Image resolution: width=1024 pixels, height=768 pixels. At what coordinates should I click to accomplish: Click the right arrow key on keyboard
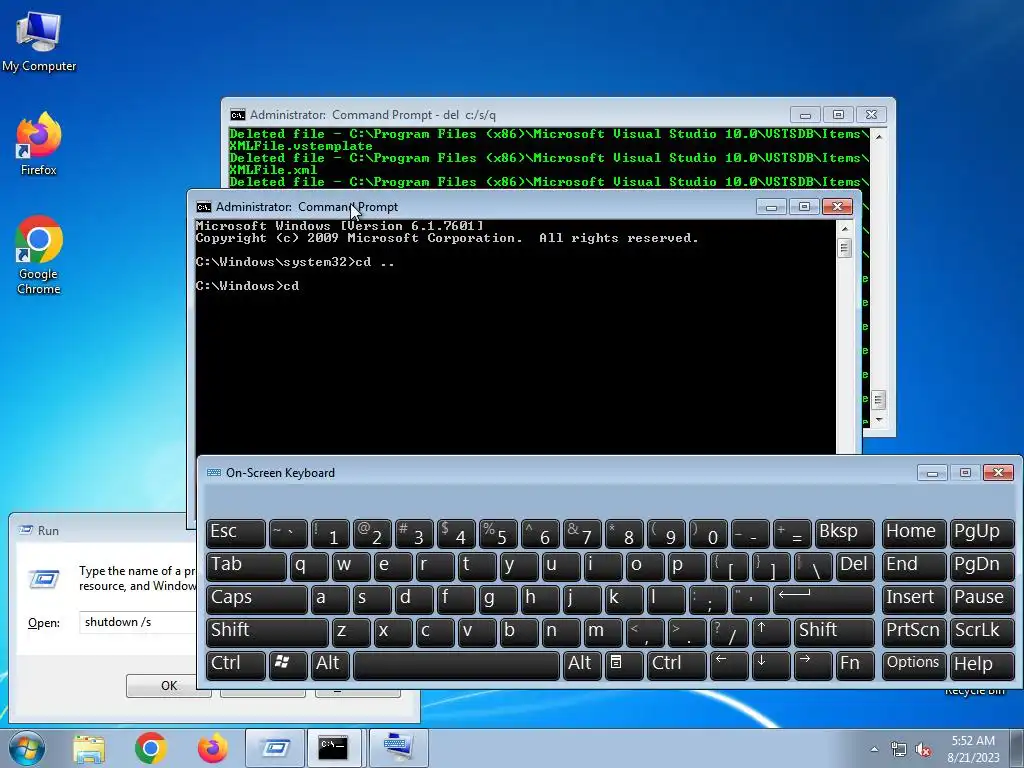[812, 665]
